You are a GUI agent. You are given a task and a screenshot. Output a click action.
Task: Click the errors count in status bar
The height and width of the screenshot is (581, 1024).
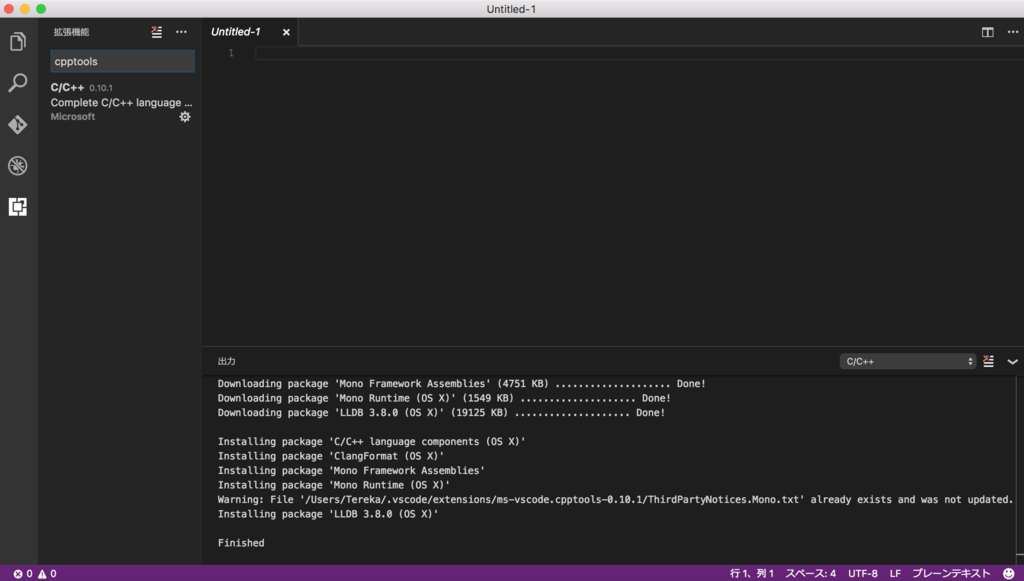(x=24, y=573)
